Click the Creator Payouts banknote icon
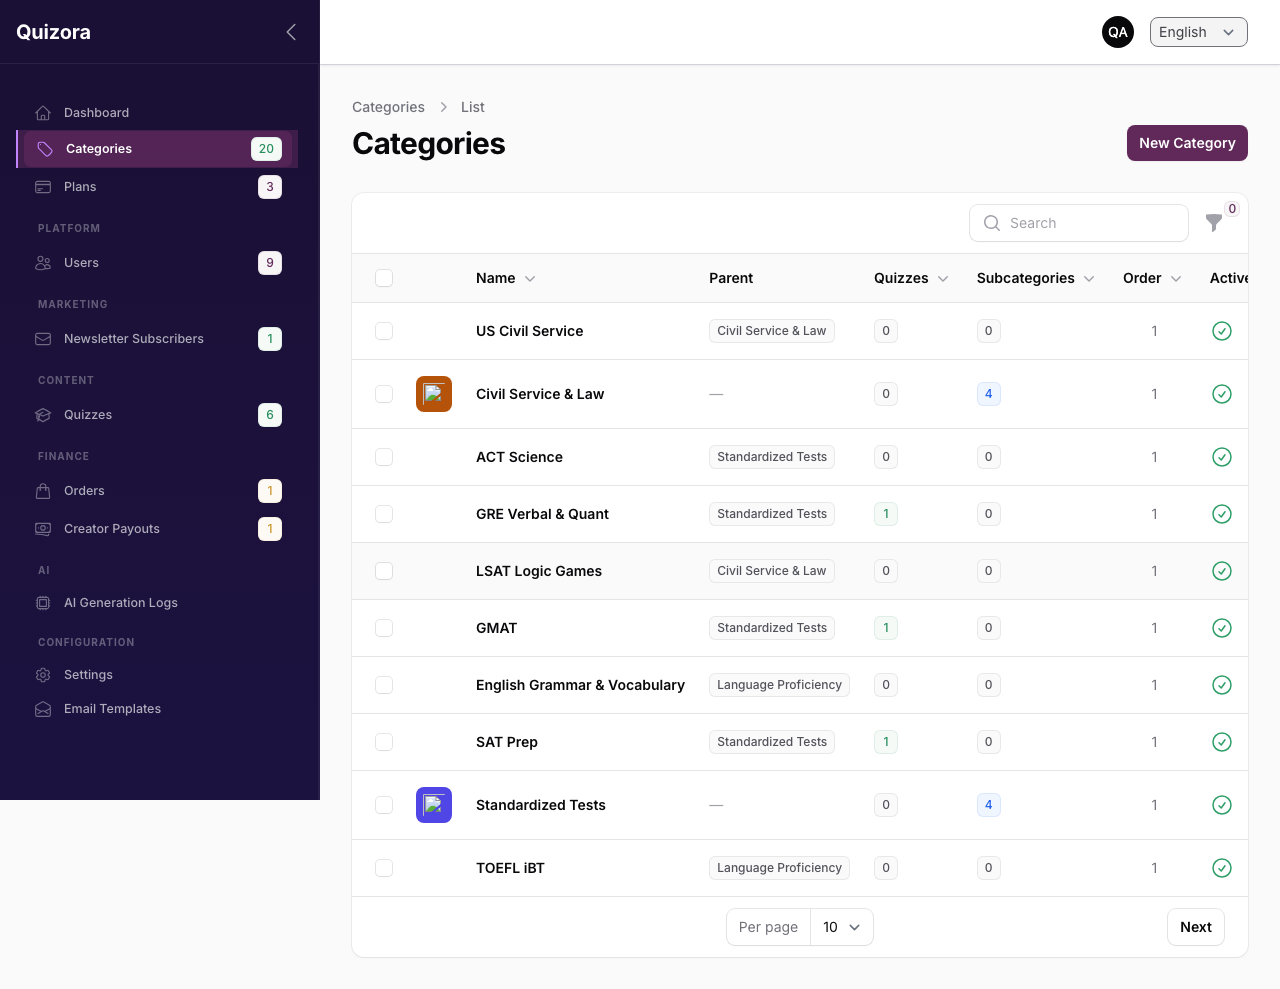Screen dimensions: 1280x989 pyautogui.click(x=43, y=529)
